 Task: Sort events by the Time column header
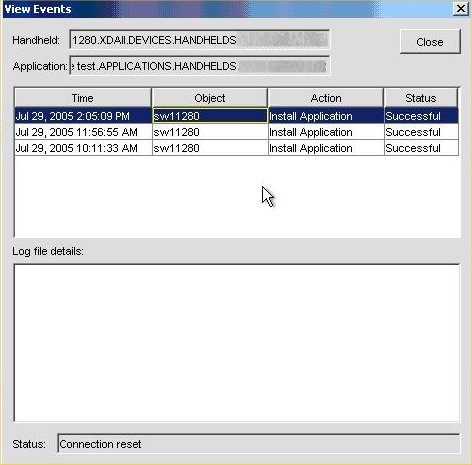pos(83,98)
